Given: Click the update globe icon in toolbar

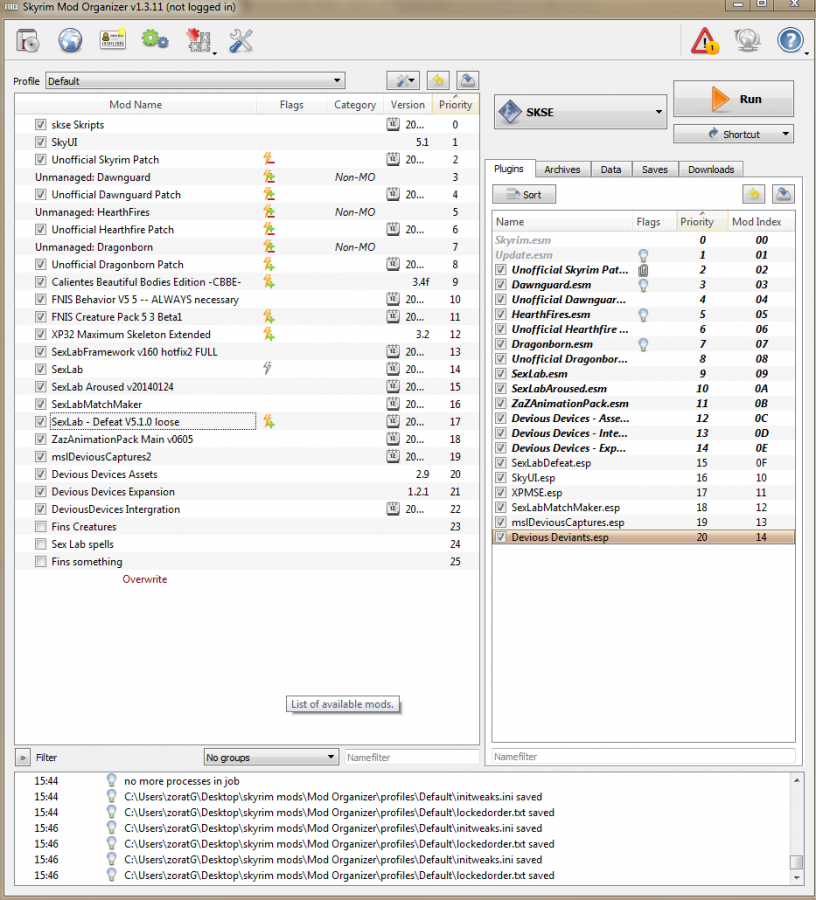Looking at the screenshot, I should pyautogui.click(x=747, y=41).
